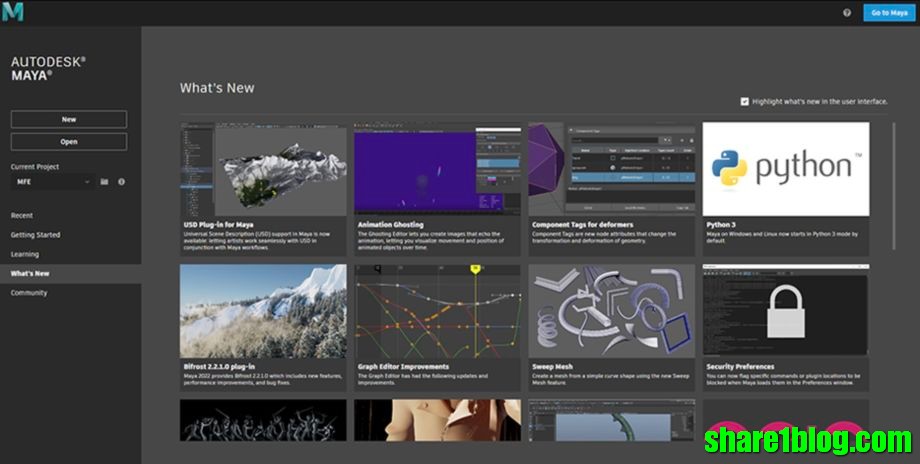Image resolution: width=920 pixels, height=464 pixels.
Task: Click the Sweep Mesh title text
Action: click(x=552, y=367)
